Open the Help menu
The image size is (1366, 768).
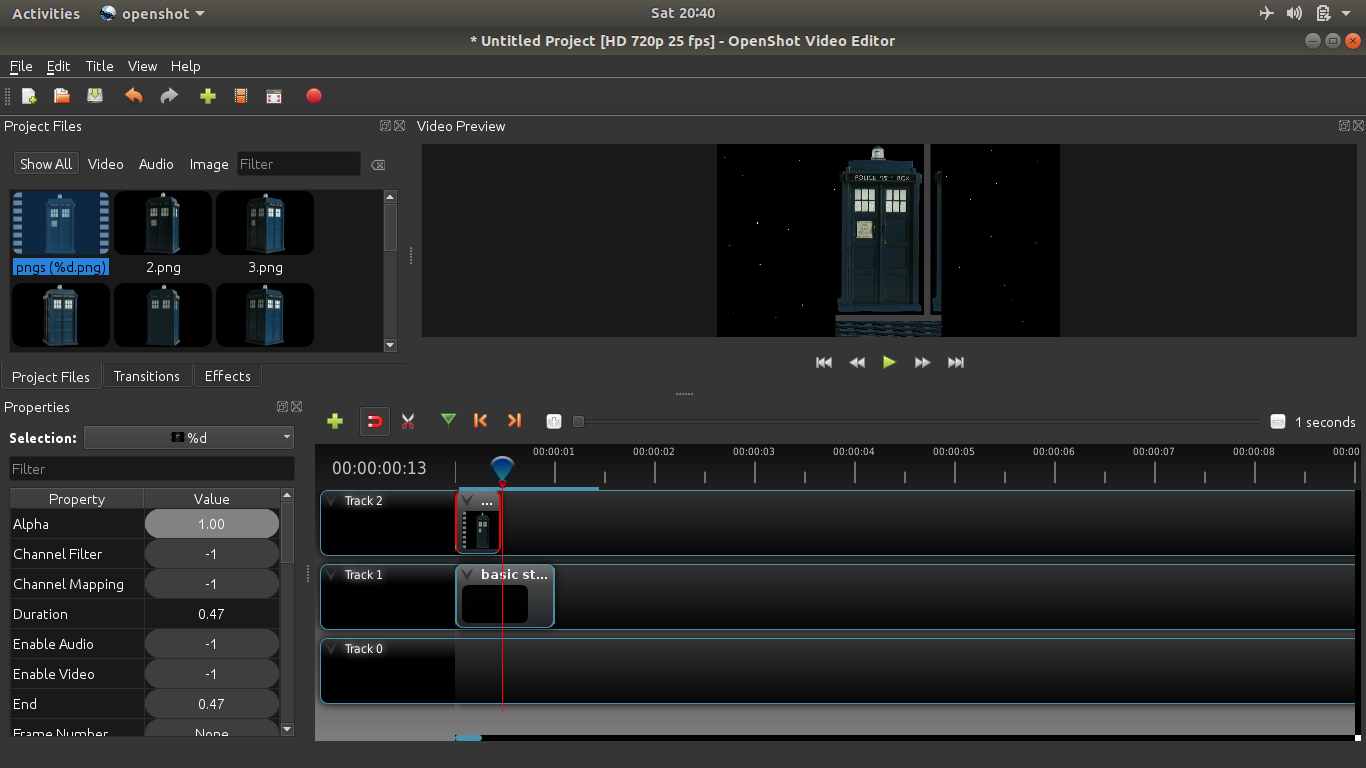pyautogui.click(x=185, y=66)
